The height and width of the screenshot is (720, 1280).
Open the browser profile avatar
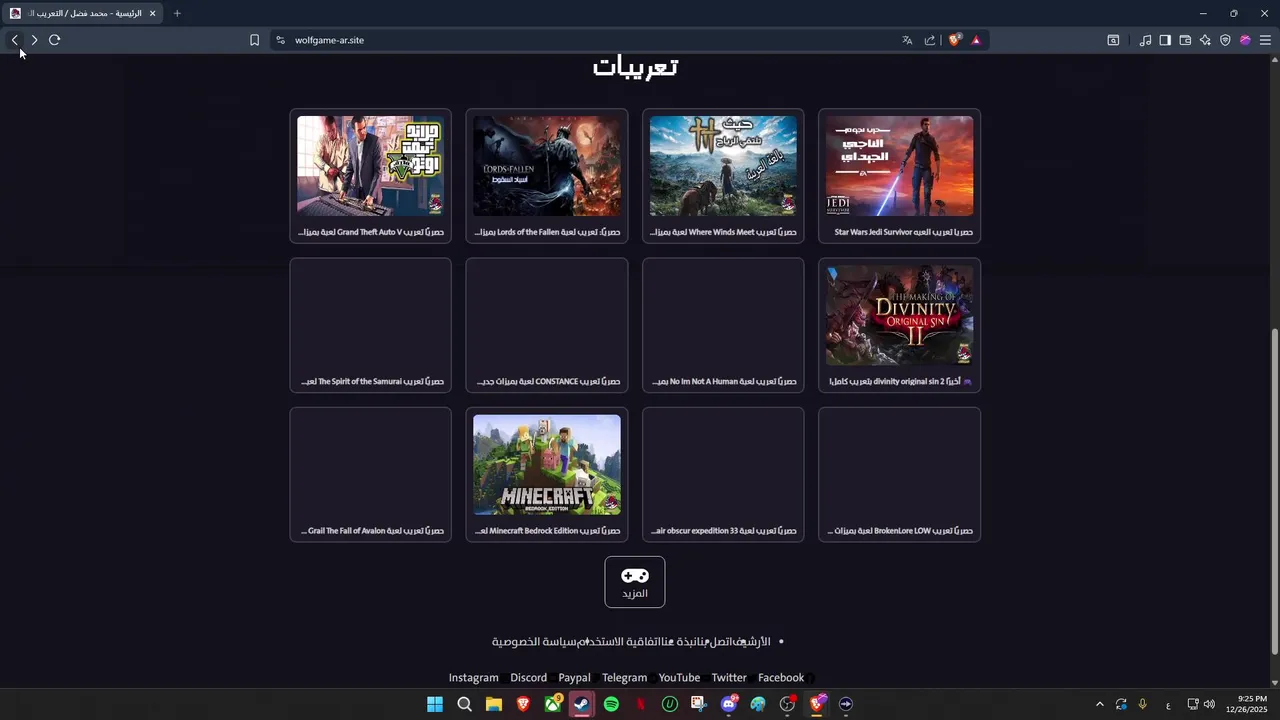point(1245,40)
